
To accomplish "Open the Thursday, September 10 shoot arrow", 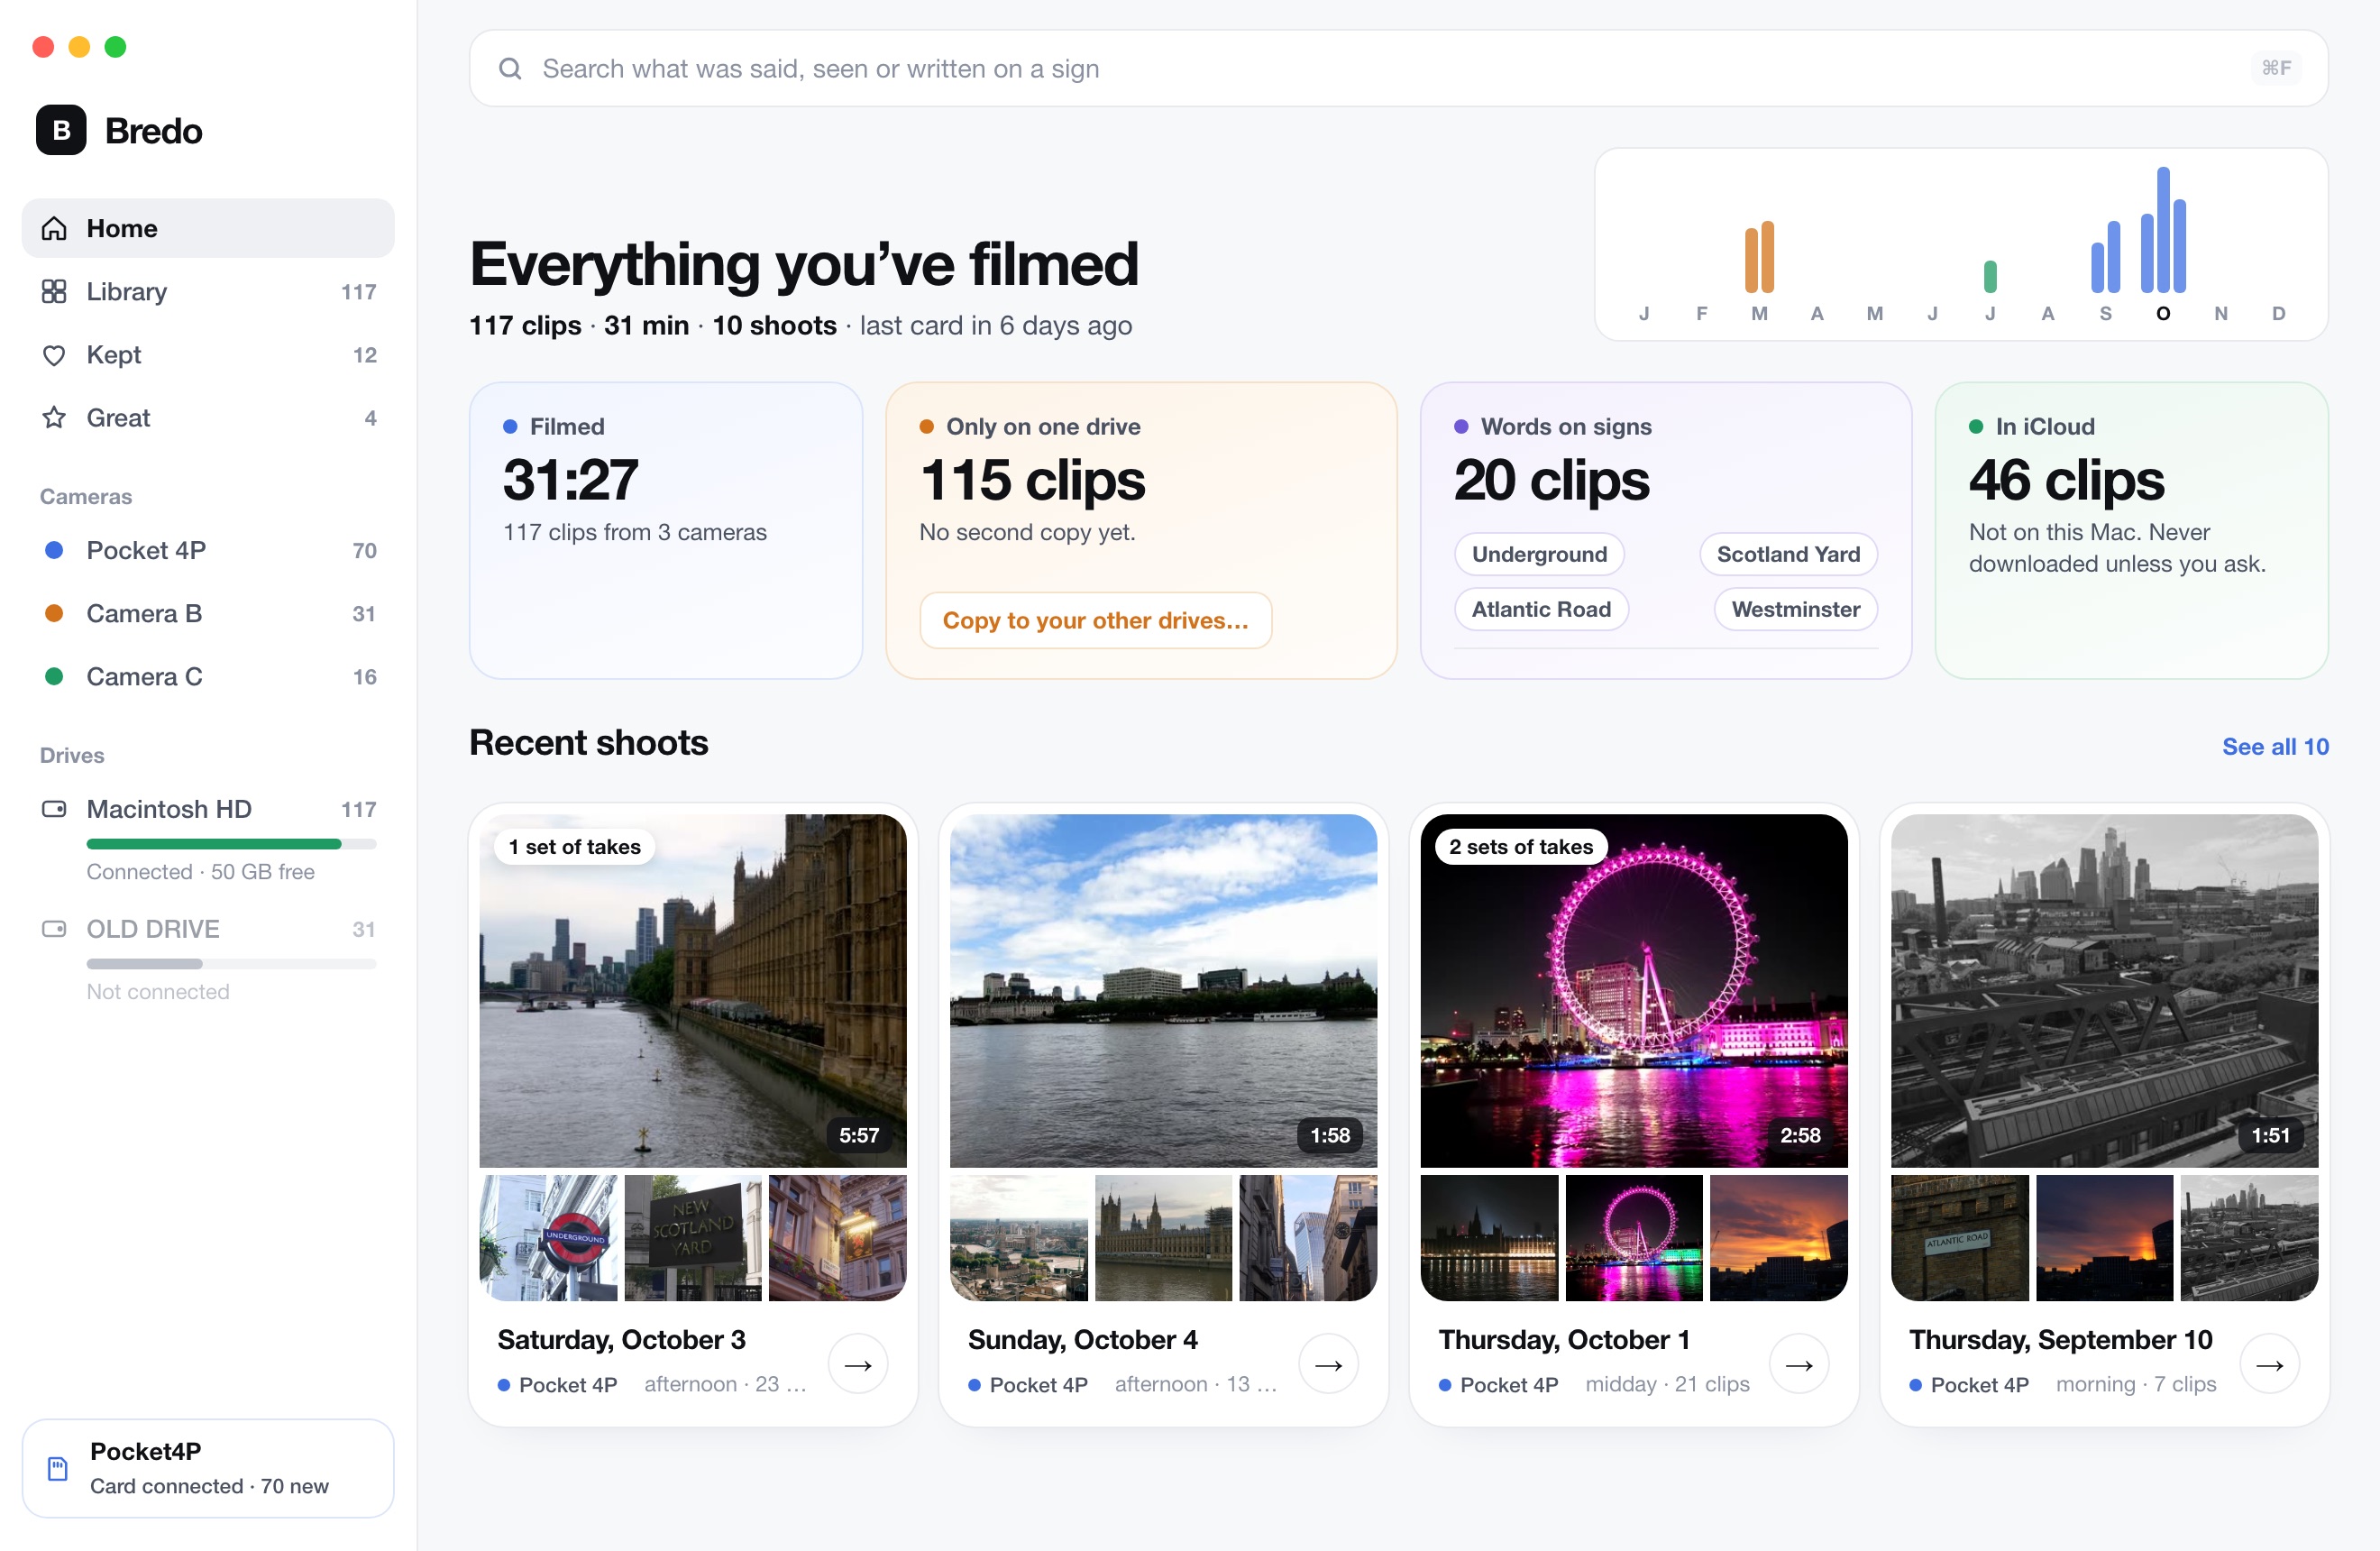I will (2270, 1364).
